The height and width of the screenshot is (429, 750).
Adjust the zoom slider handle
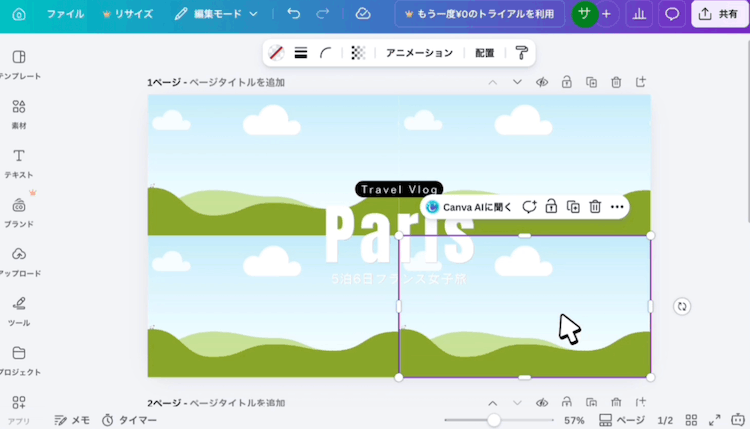(494, 420)
